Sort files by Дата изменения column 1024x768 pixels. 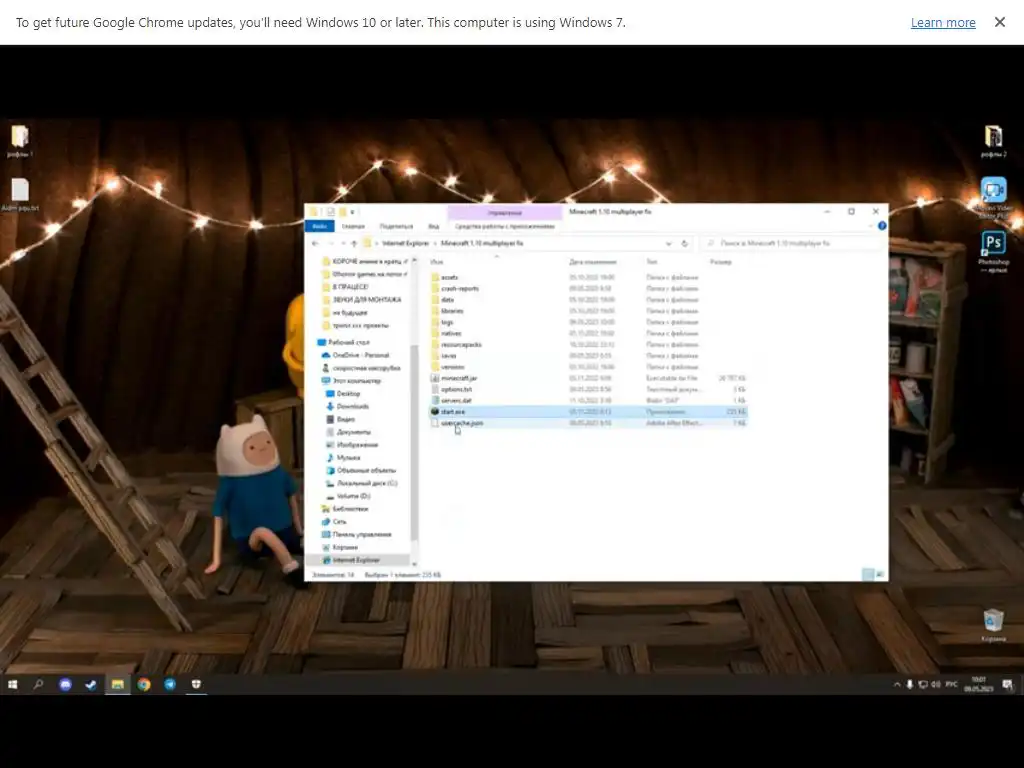pos(592,262)
